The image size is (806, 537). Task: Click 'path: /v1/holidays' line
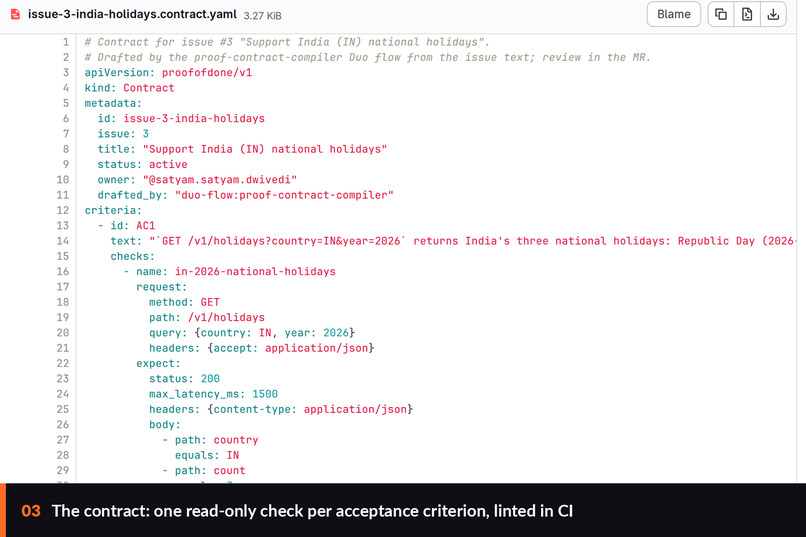coord(207,318)
